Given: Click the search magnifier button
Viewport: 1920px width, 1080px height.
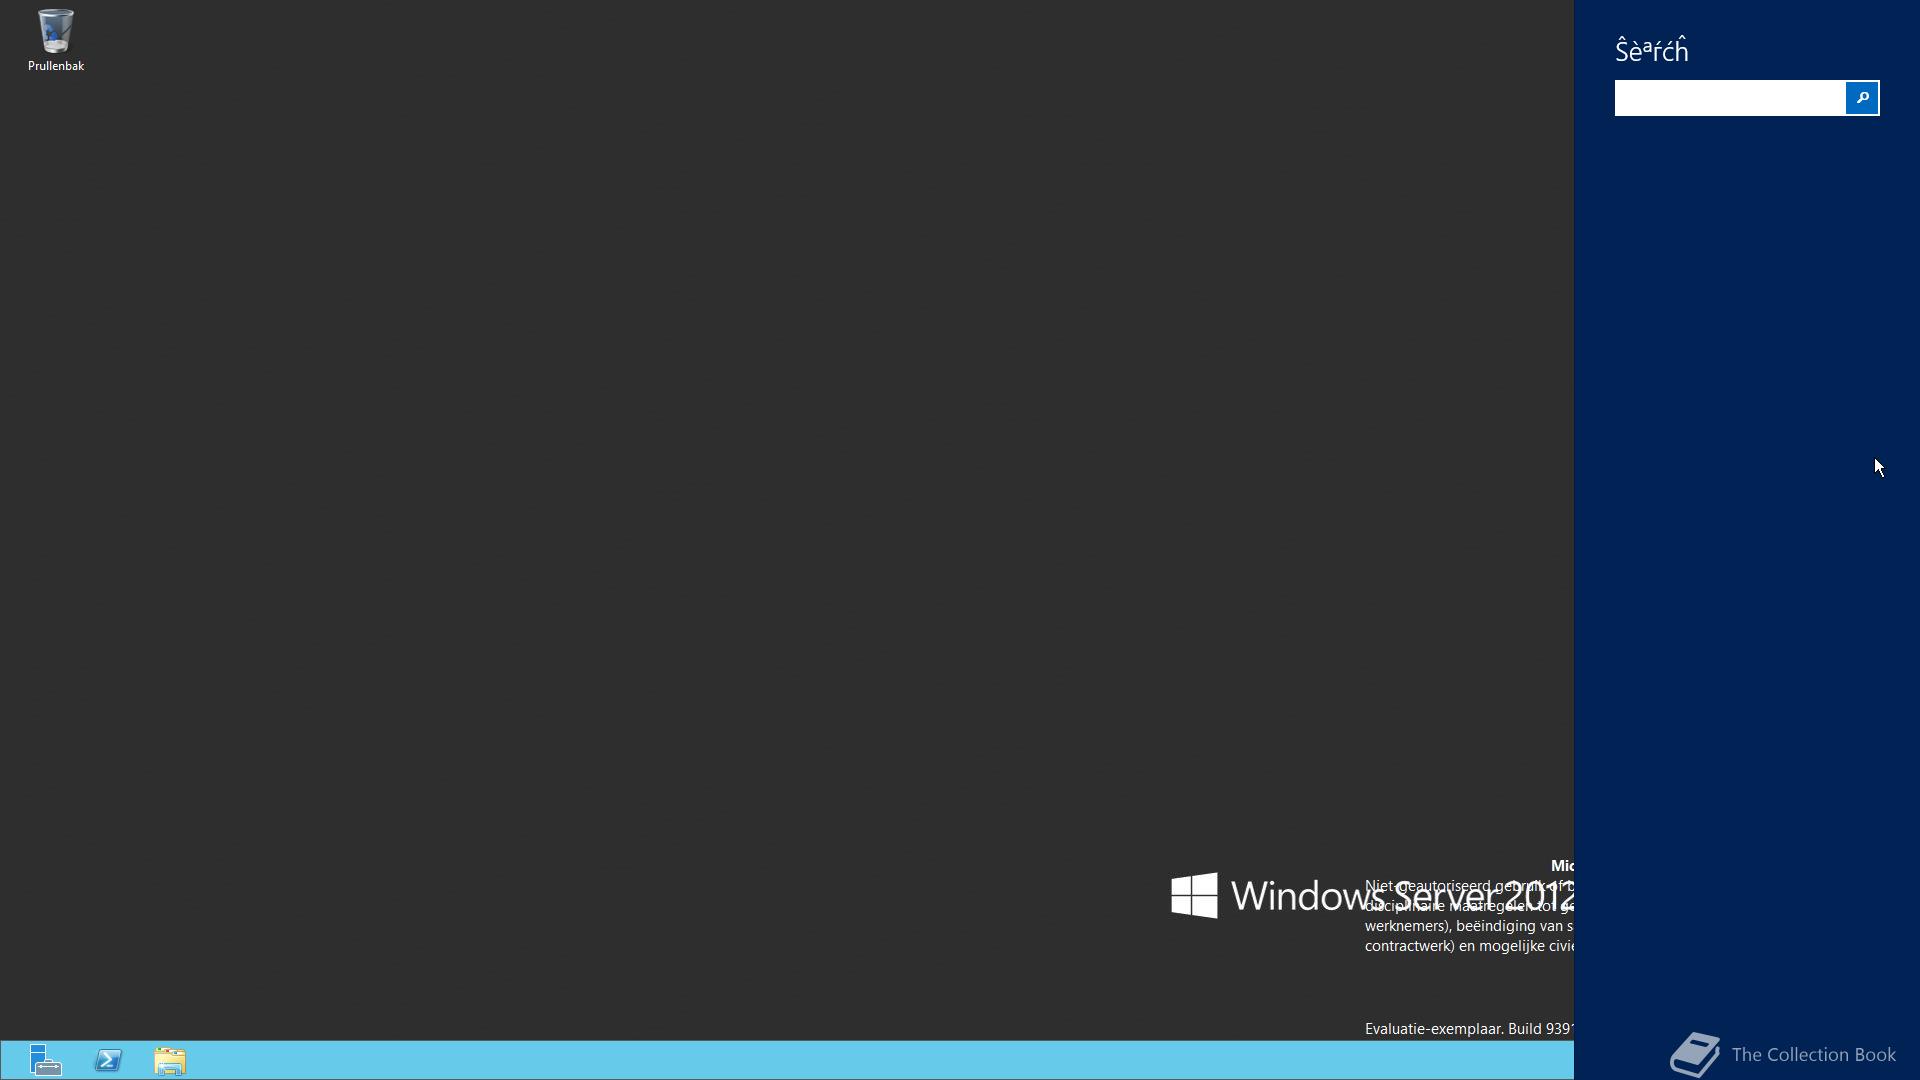Looking at the screenshot, I should click(1862, 98).
